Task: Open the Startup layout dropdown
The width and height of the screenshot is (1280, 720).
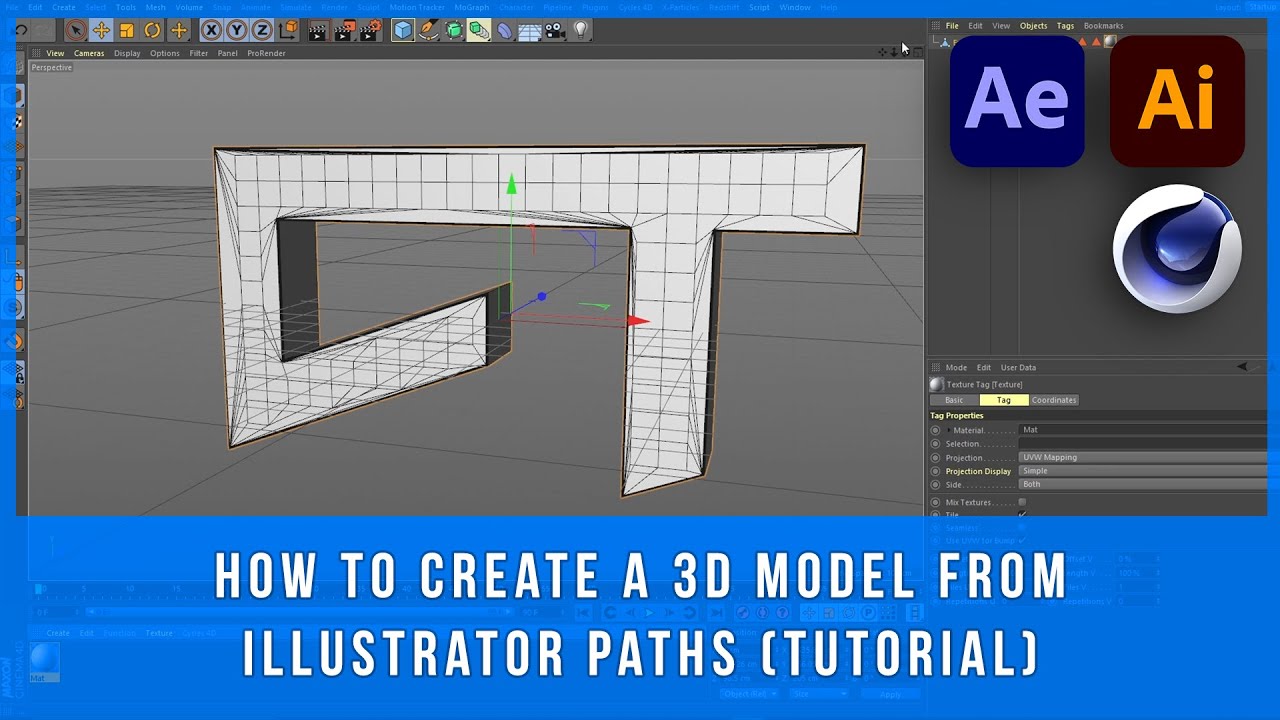Action: click(x=1264, y=7)
